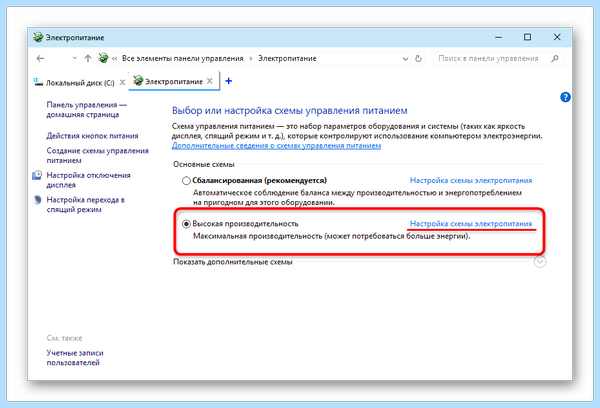The height and width of the screenshot is (408, 600).
Task: Click the Электропитание breadcrumb in address bar
Action: click(287, 59)
